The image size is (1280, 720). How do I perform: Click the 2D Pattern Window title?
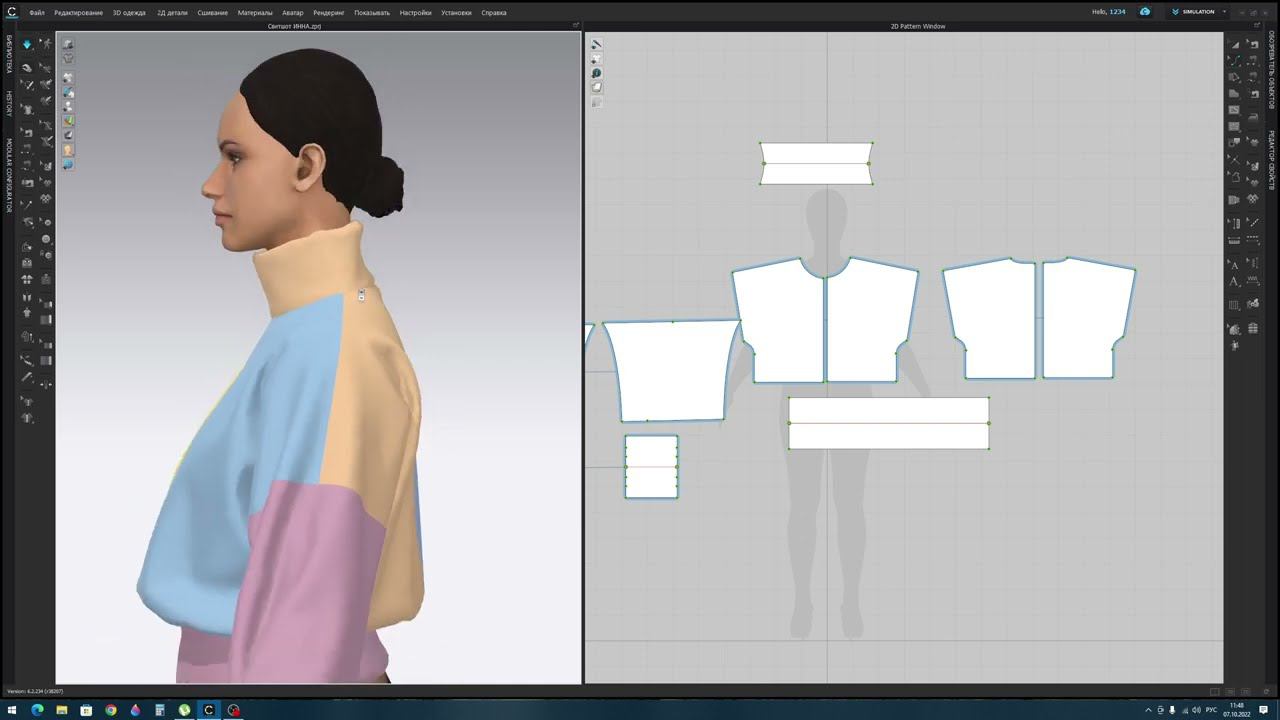[x=917, y=26]
